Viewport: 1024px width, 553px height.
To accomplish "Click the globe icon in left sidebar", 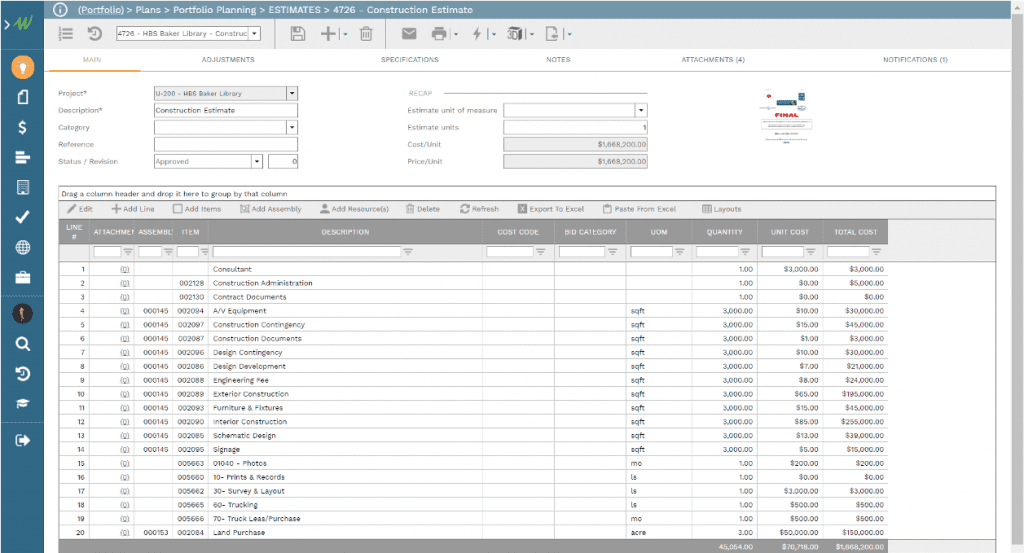I will [x=22, y=247].
